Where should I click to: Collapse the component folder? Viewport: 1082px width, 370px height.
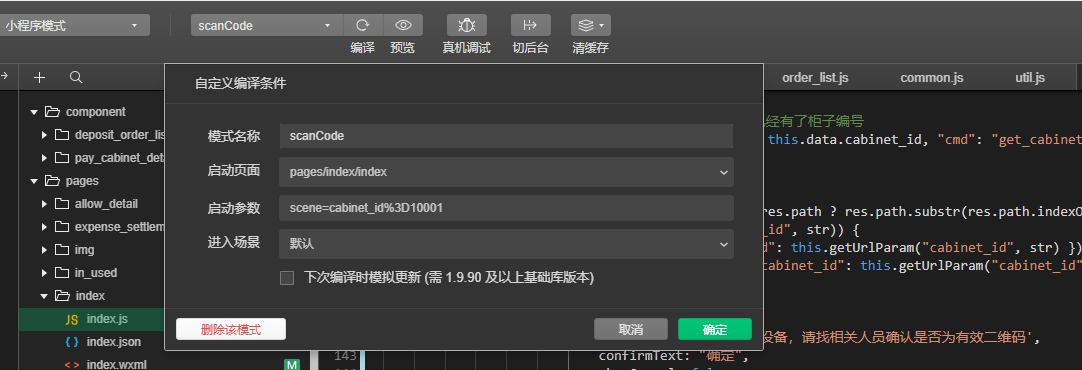(35, 112)
